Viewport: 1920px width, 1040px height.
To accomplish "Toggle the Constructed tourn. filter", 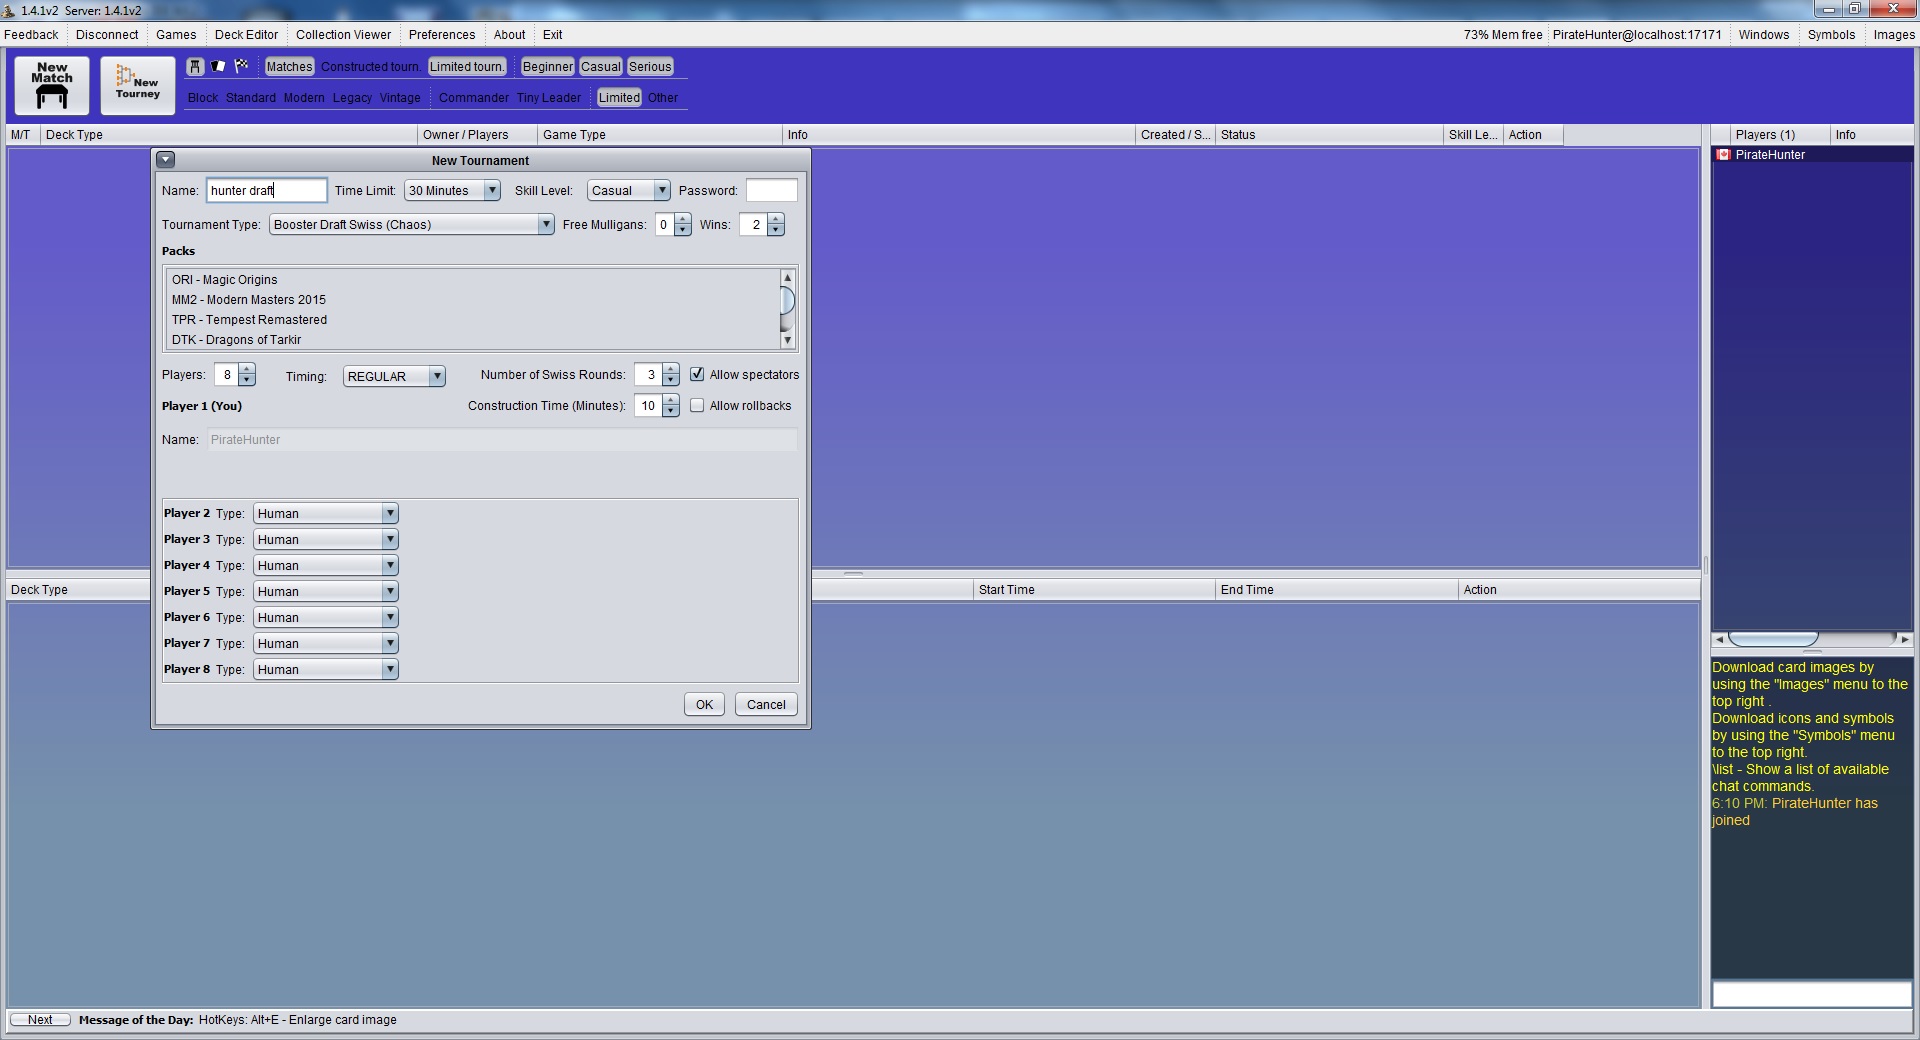I will (370, 67).
